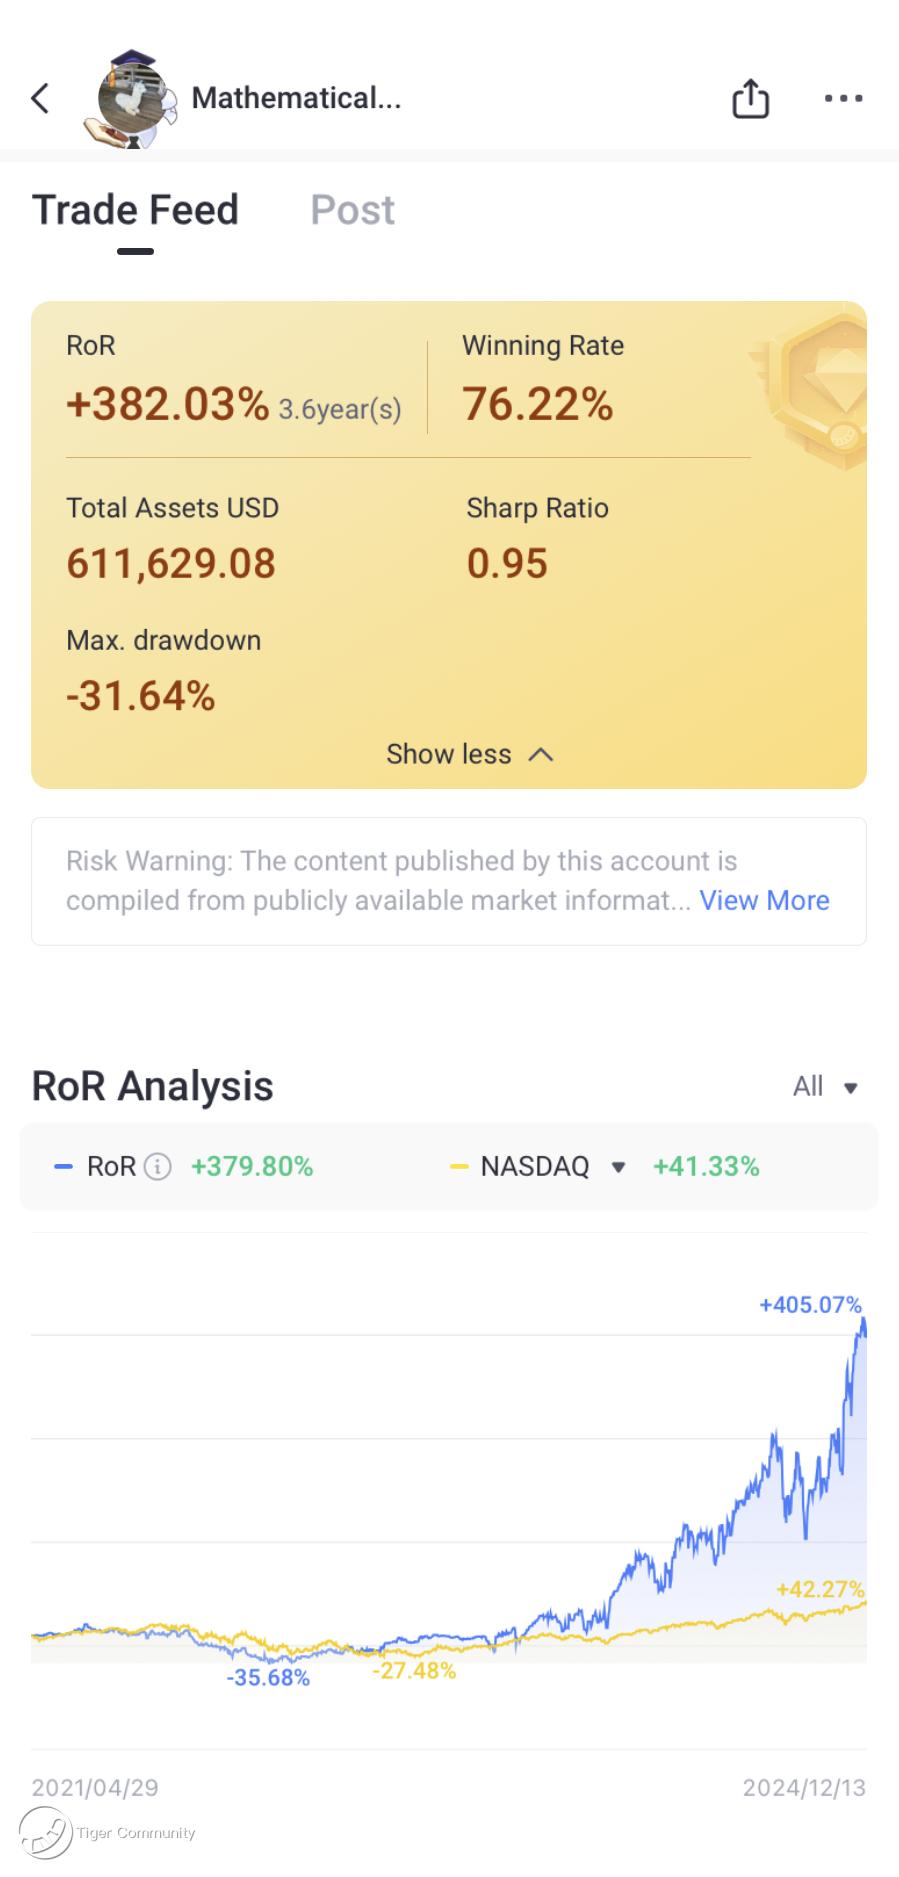Tap the RoR info icon
The height and width of the screenshot is (1877, 899).
(x=158, y=1166)
